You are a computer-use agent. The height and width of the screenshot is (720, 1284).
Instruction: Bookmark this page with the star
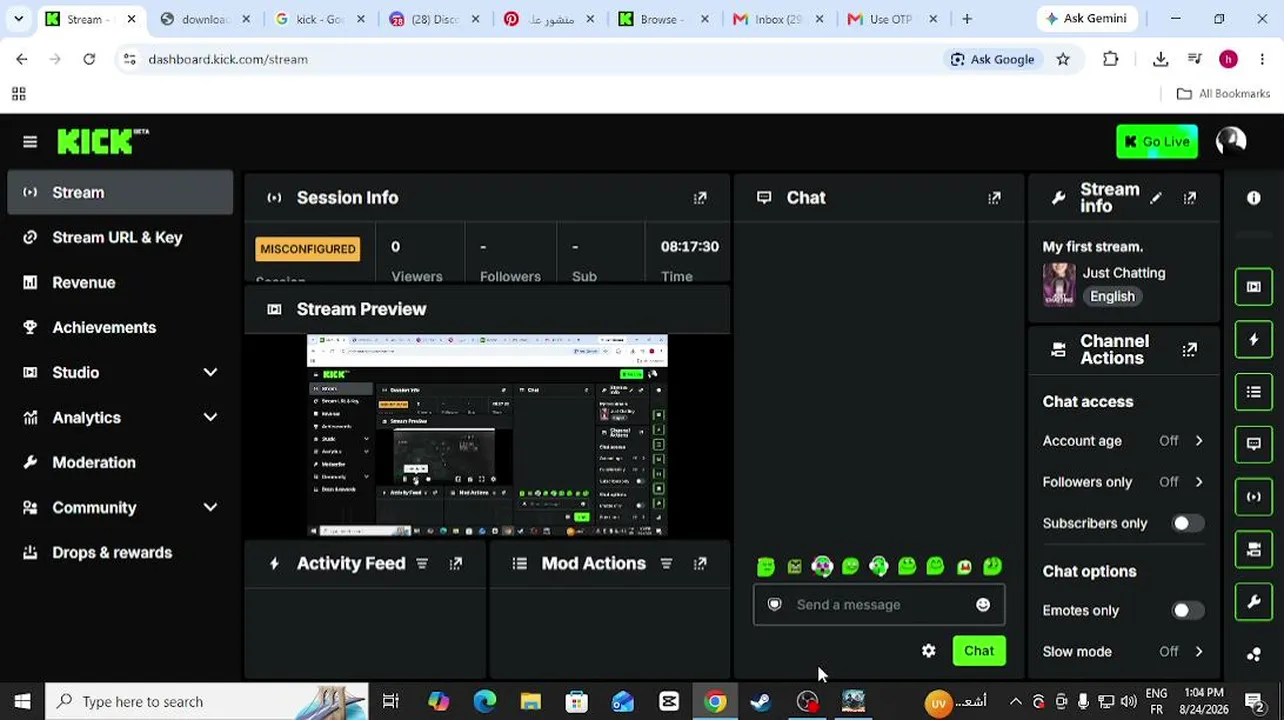coord(1063,59)
